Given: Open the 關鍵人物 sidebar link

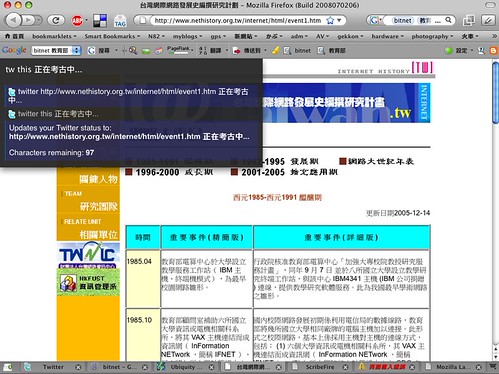Looking at the screenshot, I should coord(98,179).
